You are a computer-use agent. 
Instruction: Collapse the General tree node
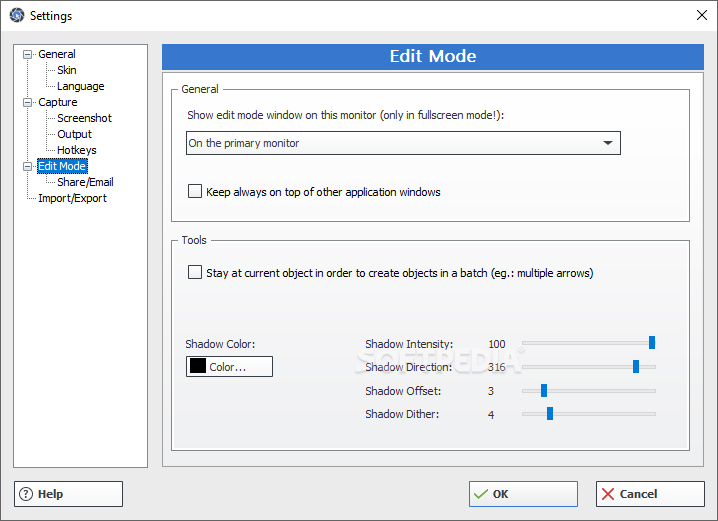[x=27, y=54]
